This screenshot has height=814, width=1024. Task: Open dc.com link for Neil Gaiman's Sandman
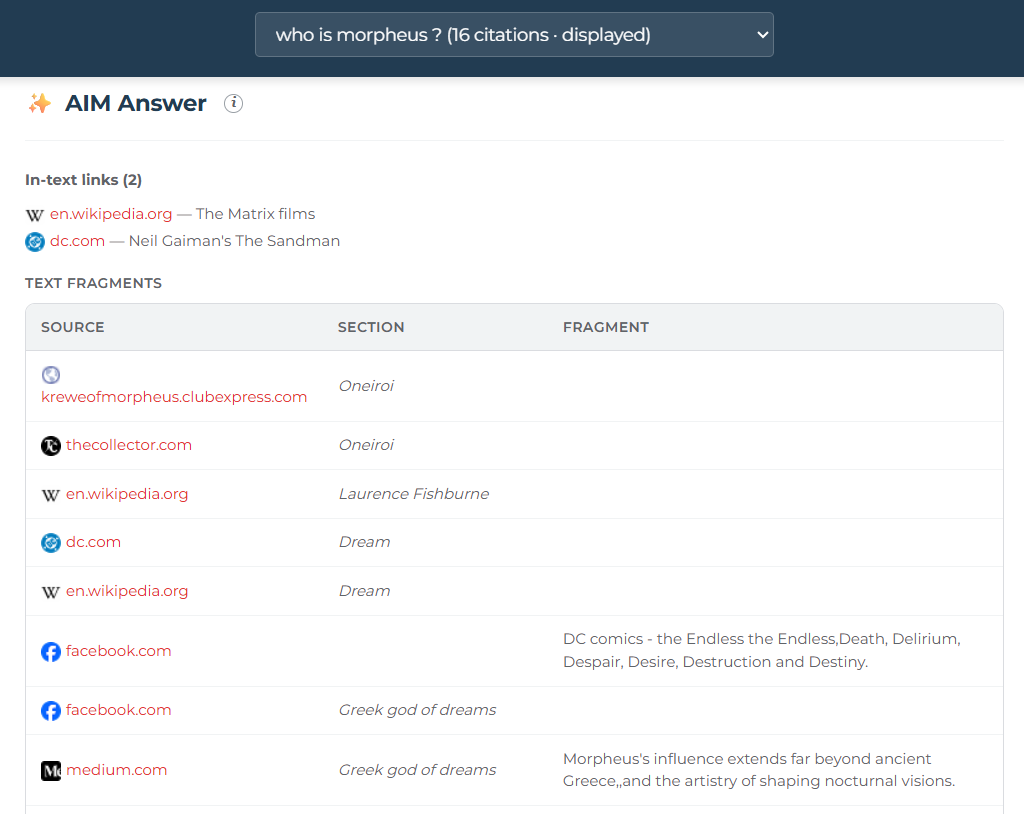[x=77, y=241]
